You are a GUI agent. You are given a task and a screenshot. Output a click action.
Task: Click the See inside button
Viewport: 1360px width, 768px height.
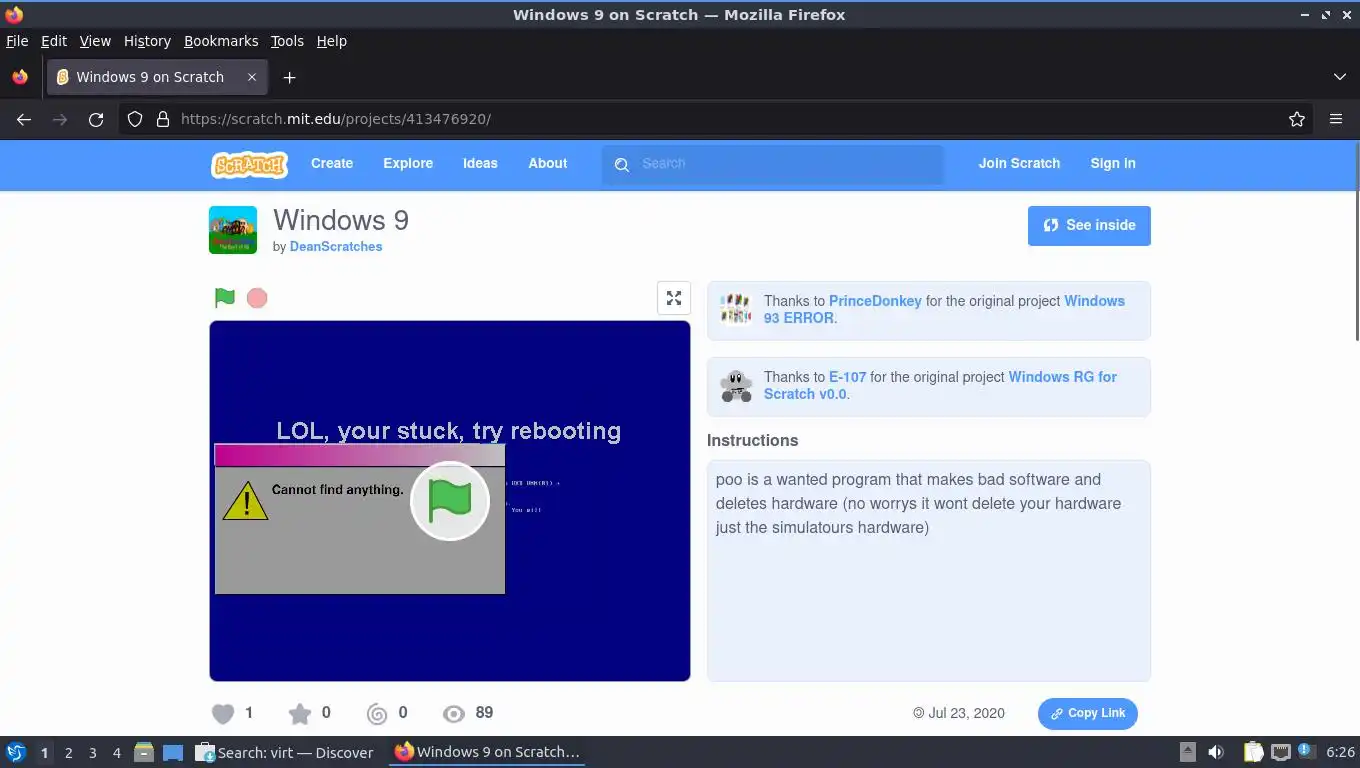(x=1089, y=226)
